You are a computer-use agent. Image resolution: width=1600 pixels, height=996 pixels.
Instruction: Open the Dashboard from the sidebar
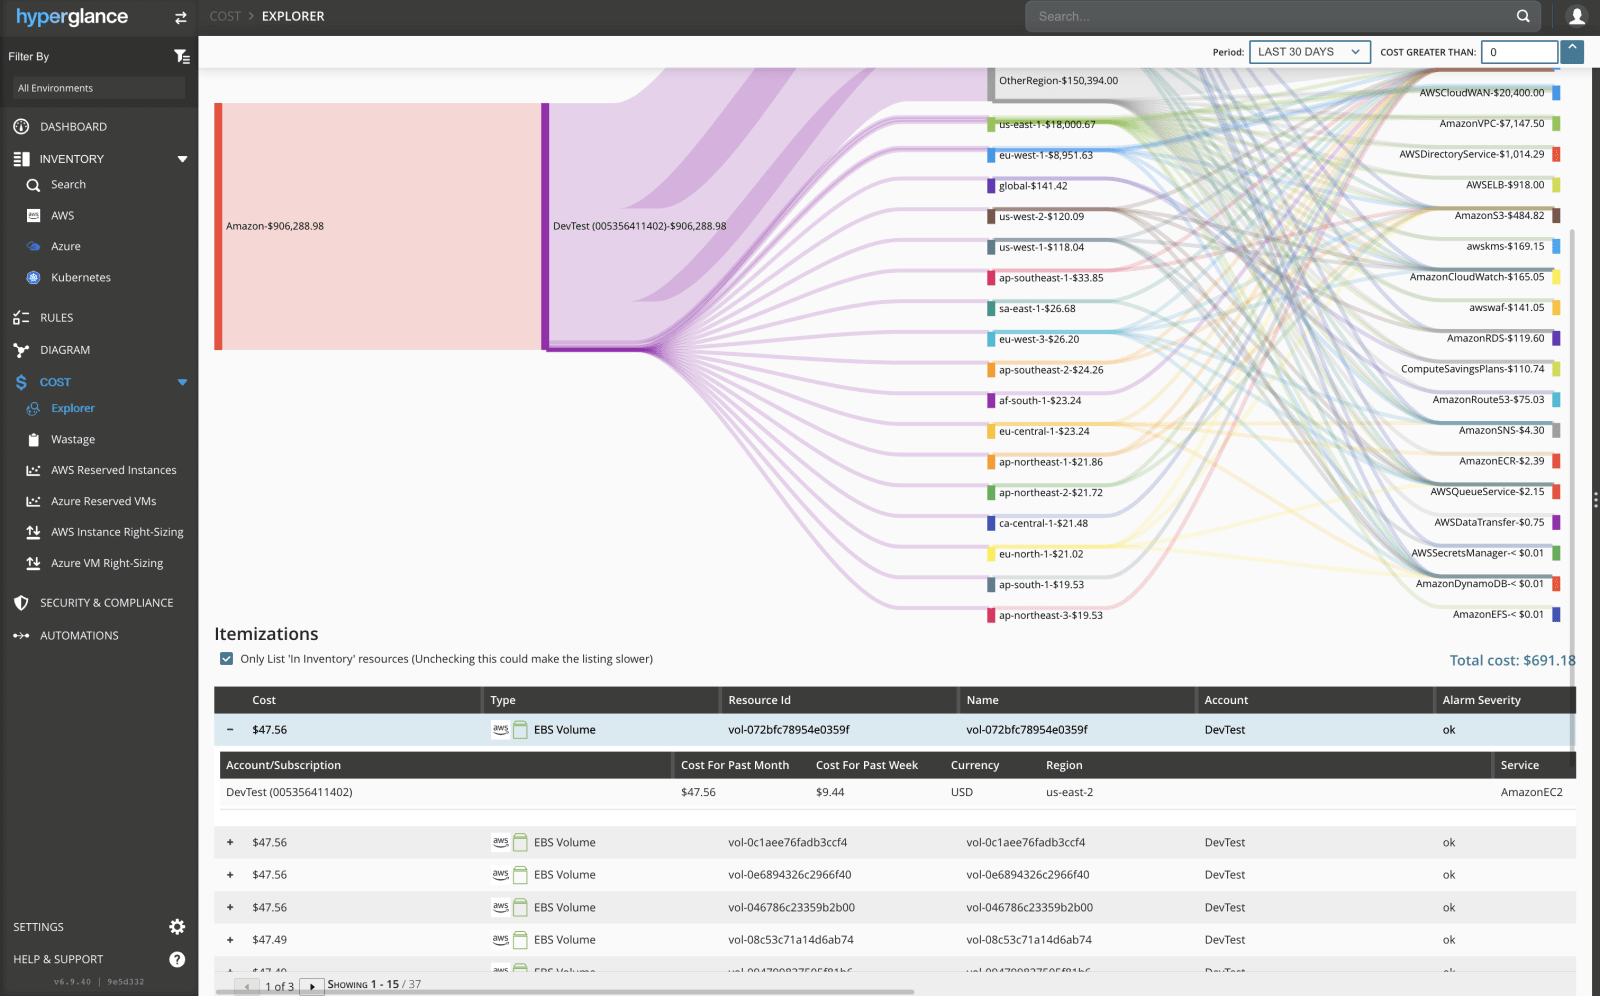73,126
